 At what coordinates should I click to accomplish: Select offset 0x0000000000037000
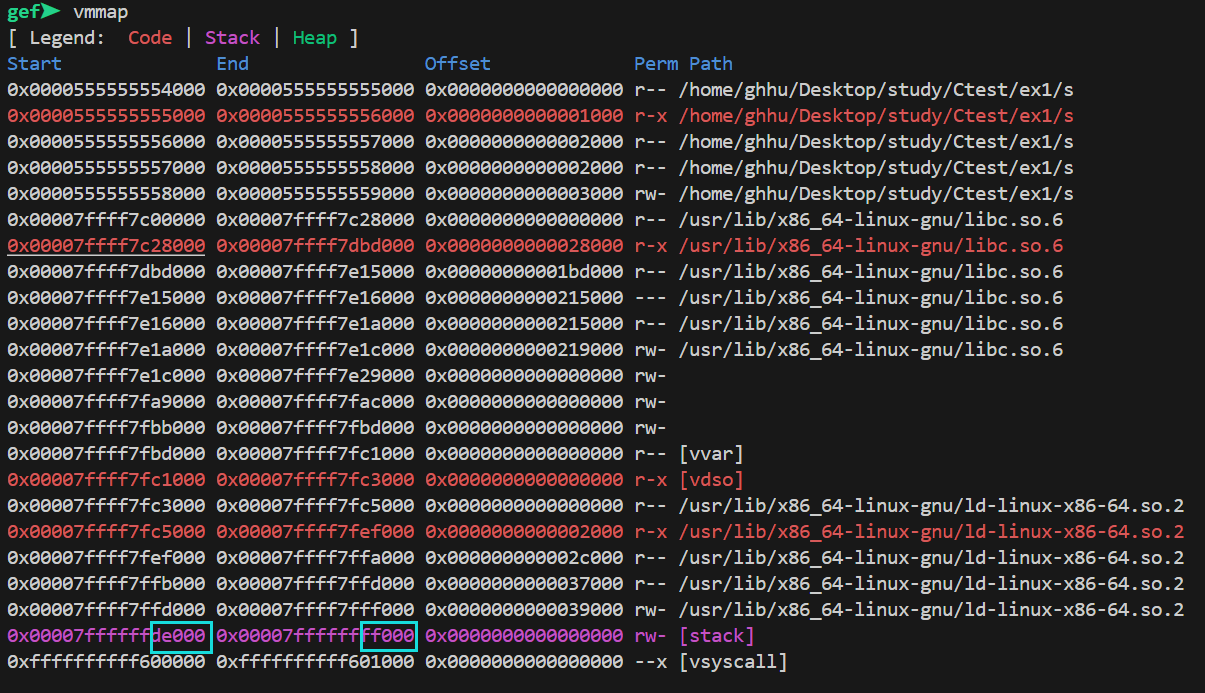click(524, 584)
